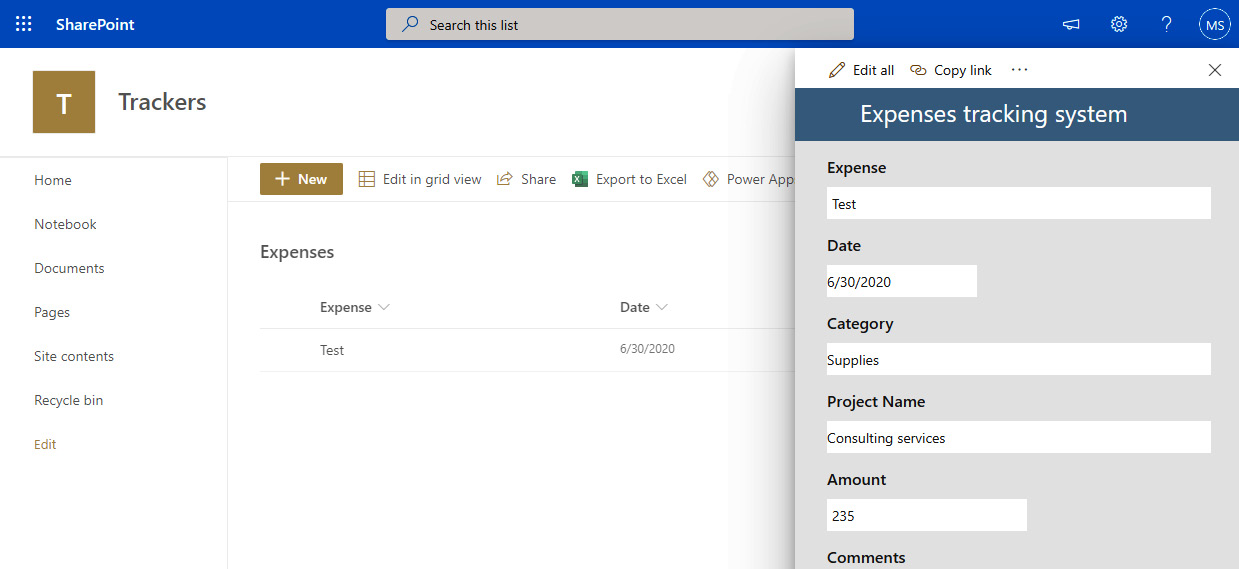The image size is (1239, 569).
Task: Open the megaphone notifications icon
Action: click(1071, 24)
